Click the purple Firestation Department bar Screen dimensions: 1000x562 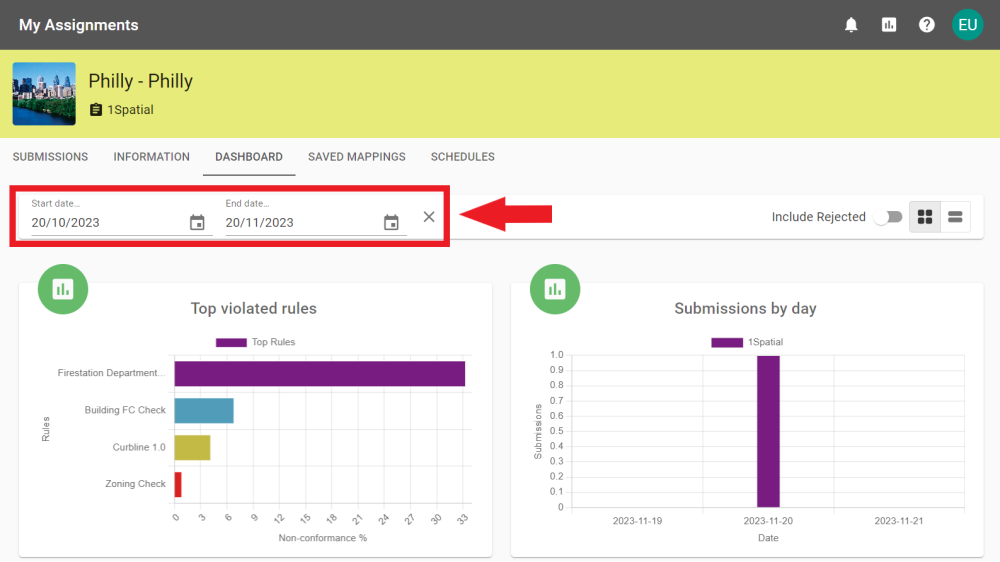[320, 374]
